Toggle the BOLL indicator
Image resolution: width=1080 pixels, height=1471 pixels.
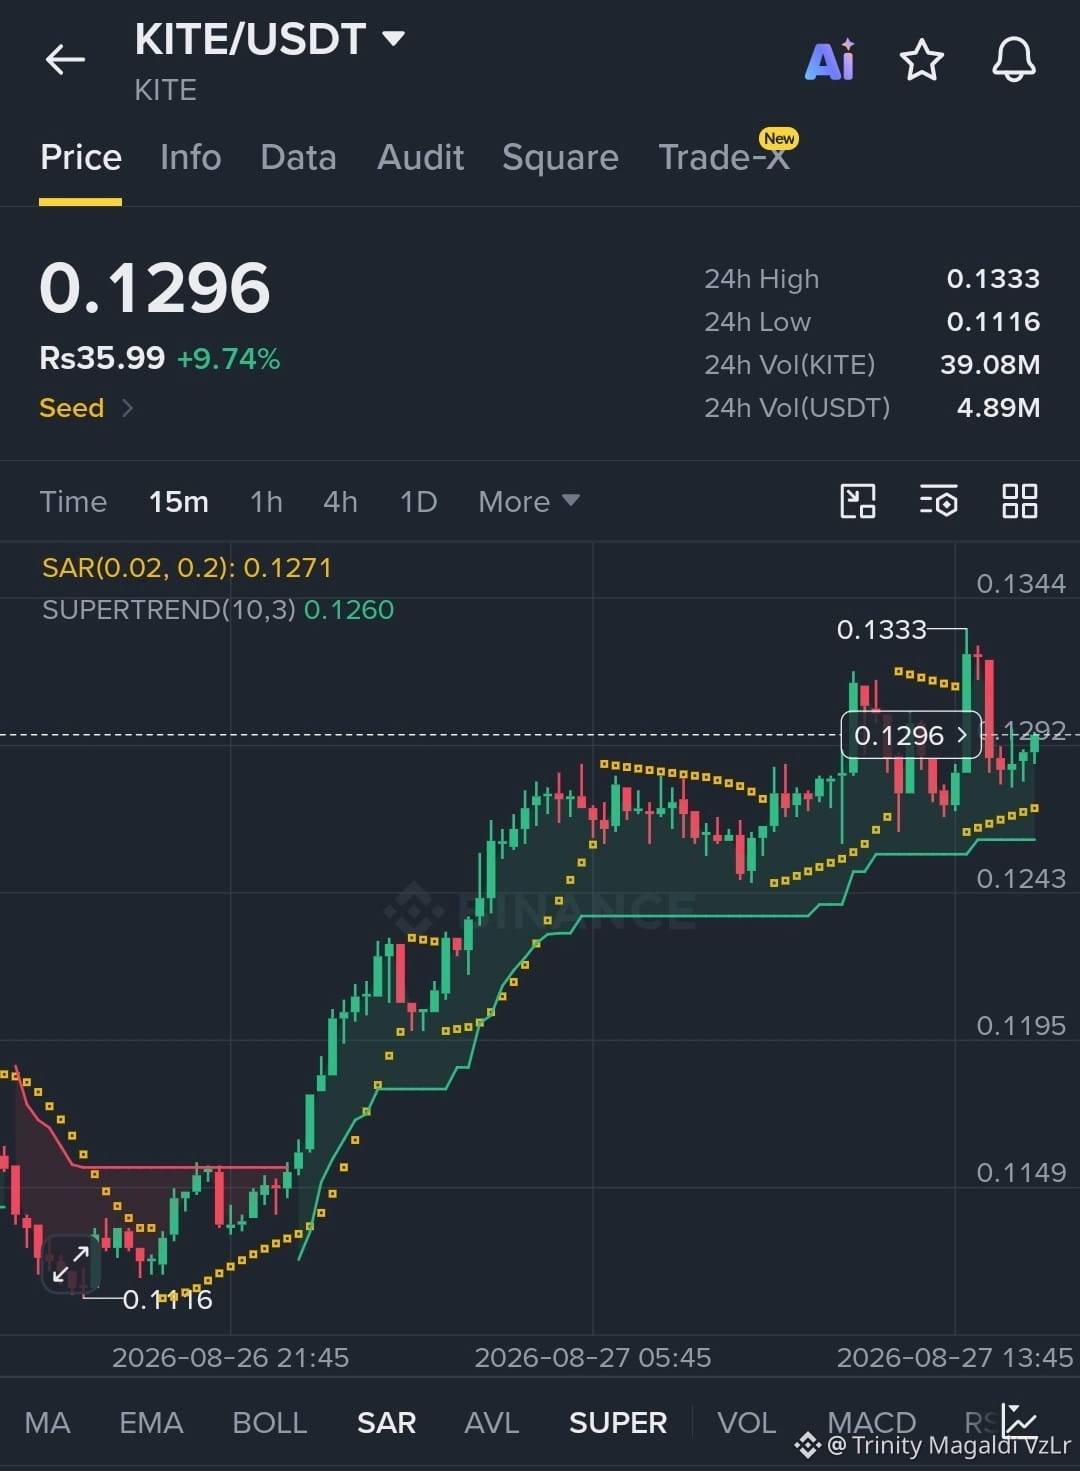[269, 1422]
